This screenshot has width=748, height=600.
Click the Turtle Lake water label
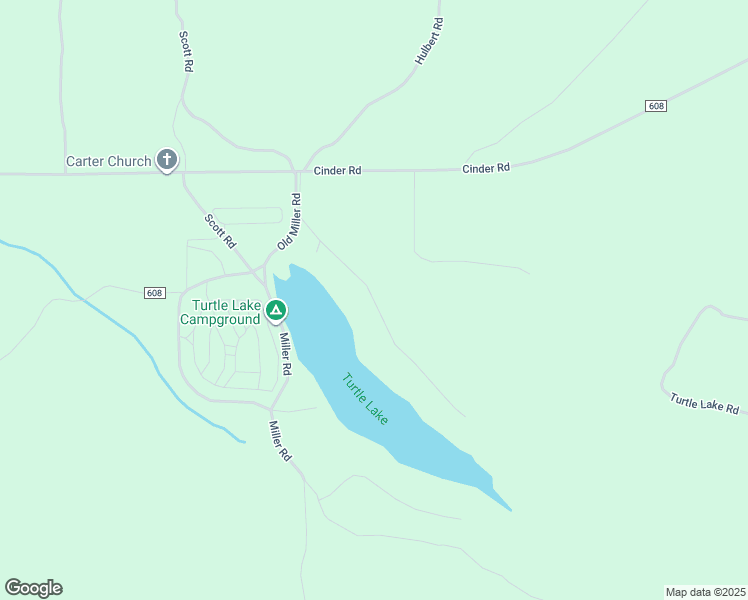click(365, 399)
